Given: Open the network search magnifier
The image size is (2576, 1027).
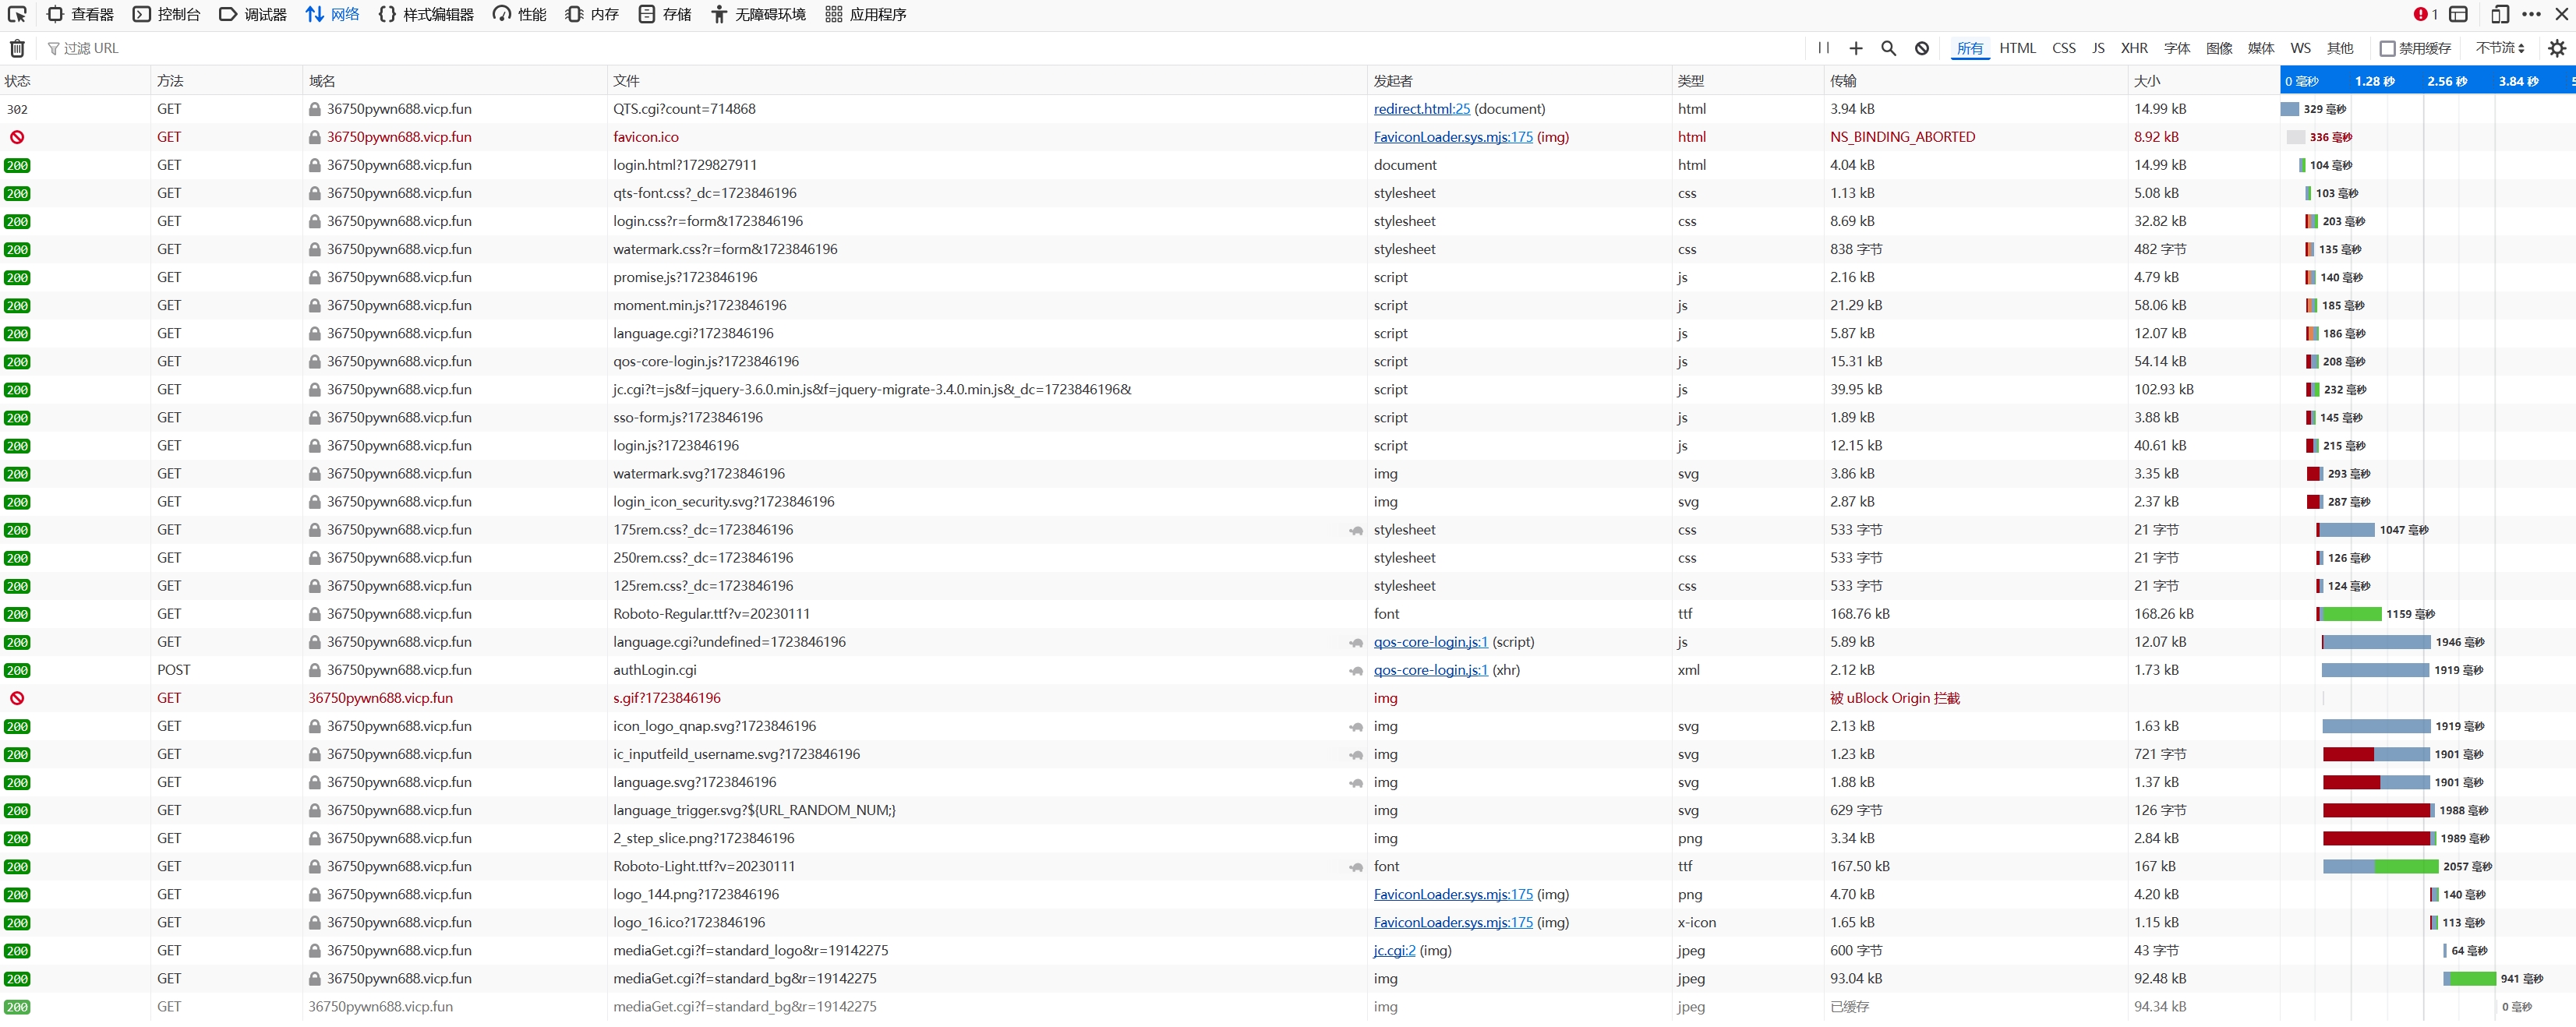Looking at the screenshot, I should click(x=1888, y=48).
